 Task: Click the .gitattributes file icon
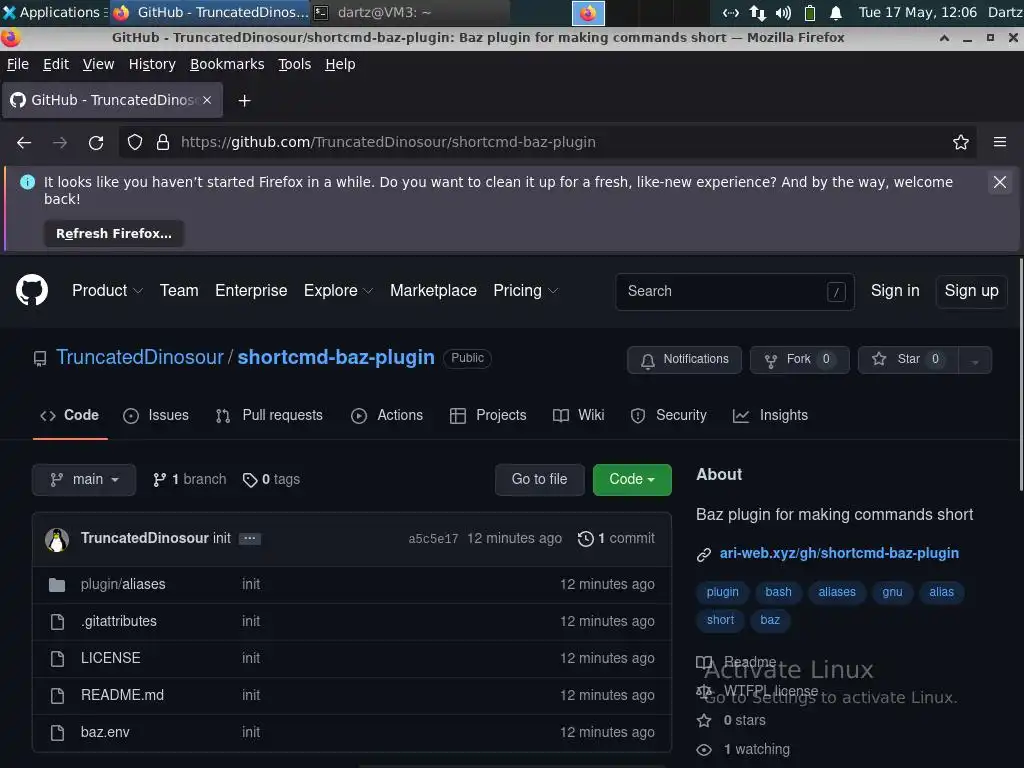57,622
